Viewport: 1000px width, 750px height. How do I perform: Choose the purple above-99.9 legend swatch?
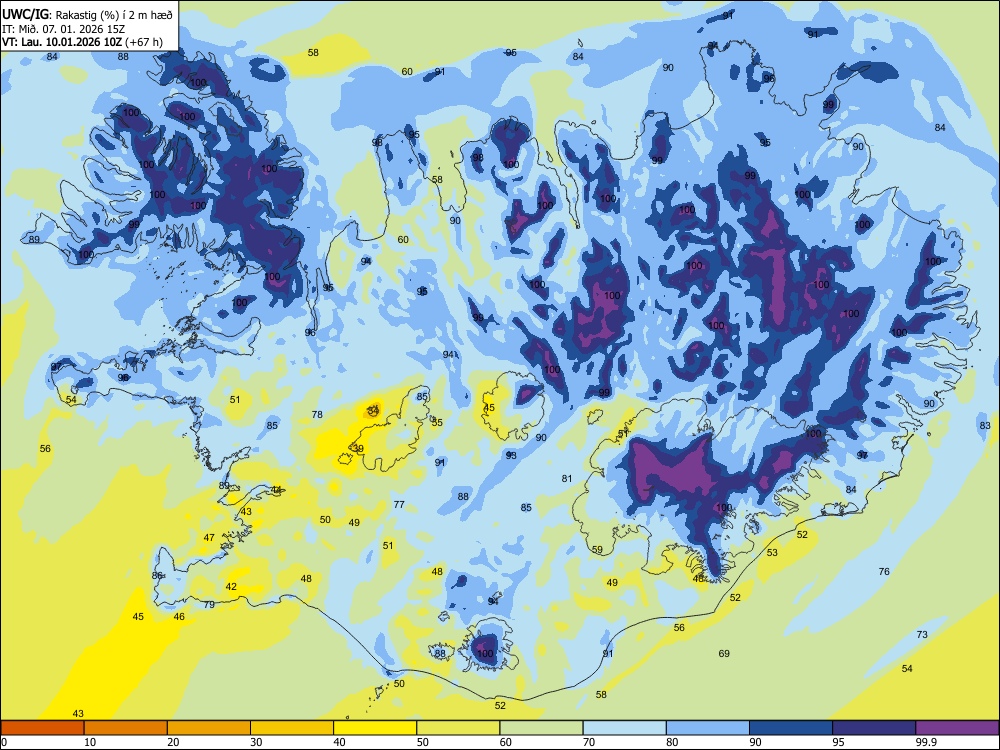957,728
